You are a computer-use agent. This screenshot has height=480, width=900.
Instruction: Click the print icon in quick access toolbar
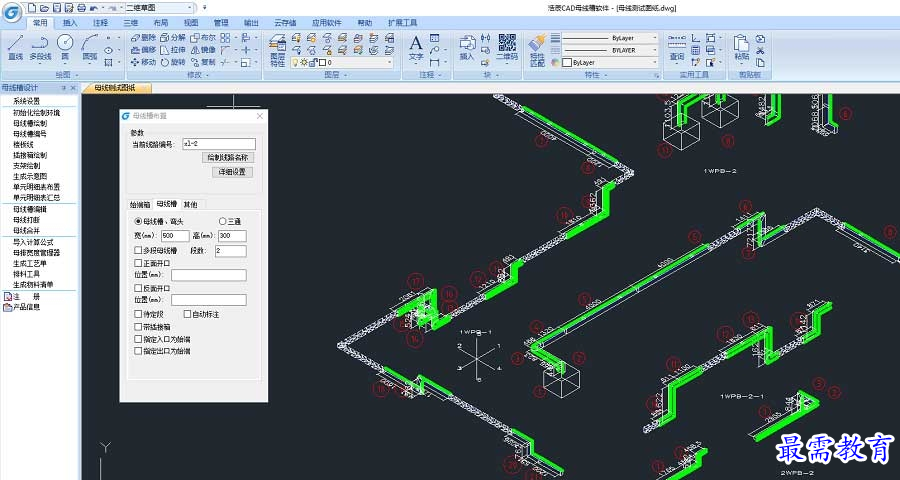[81, 8]
